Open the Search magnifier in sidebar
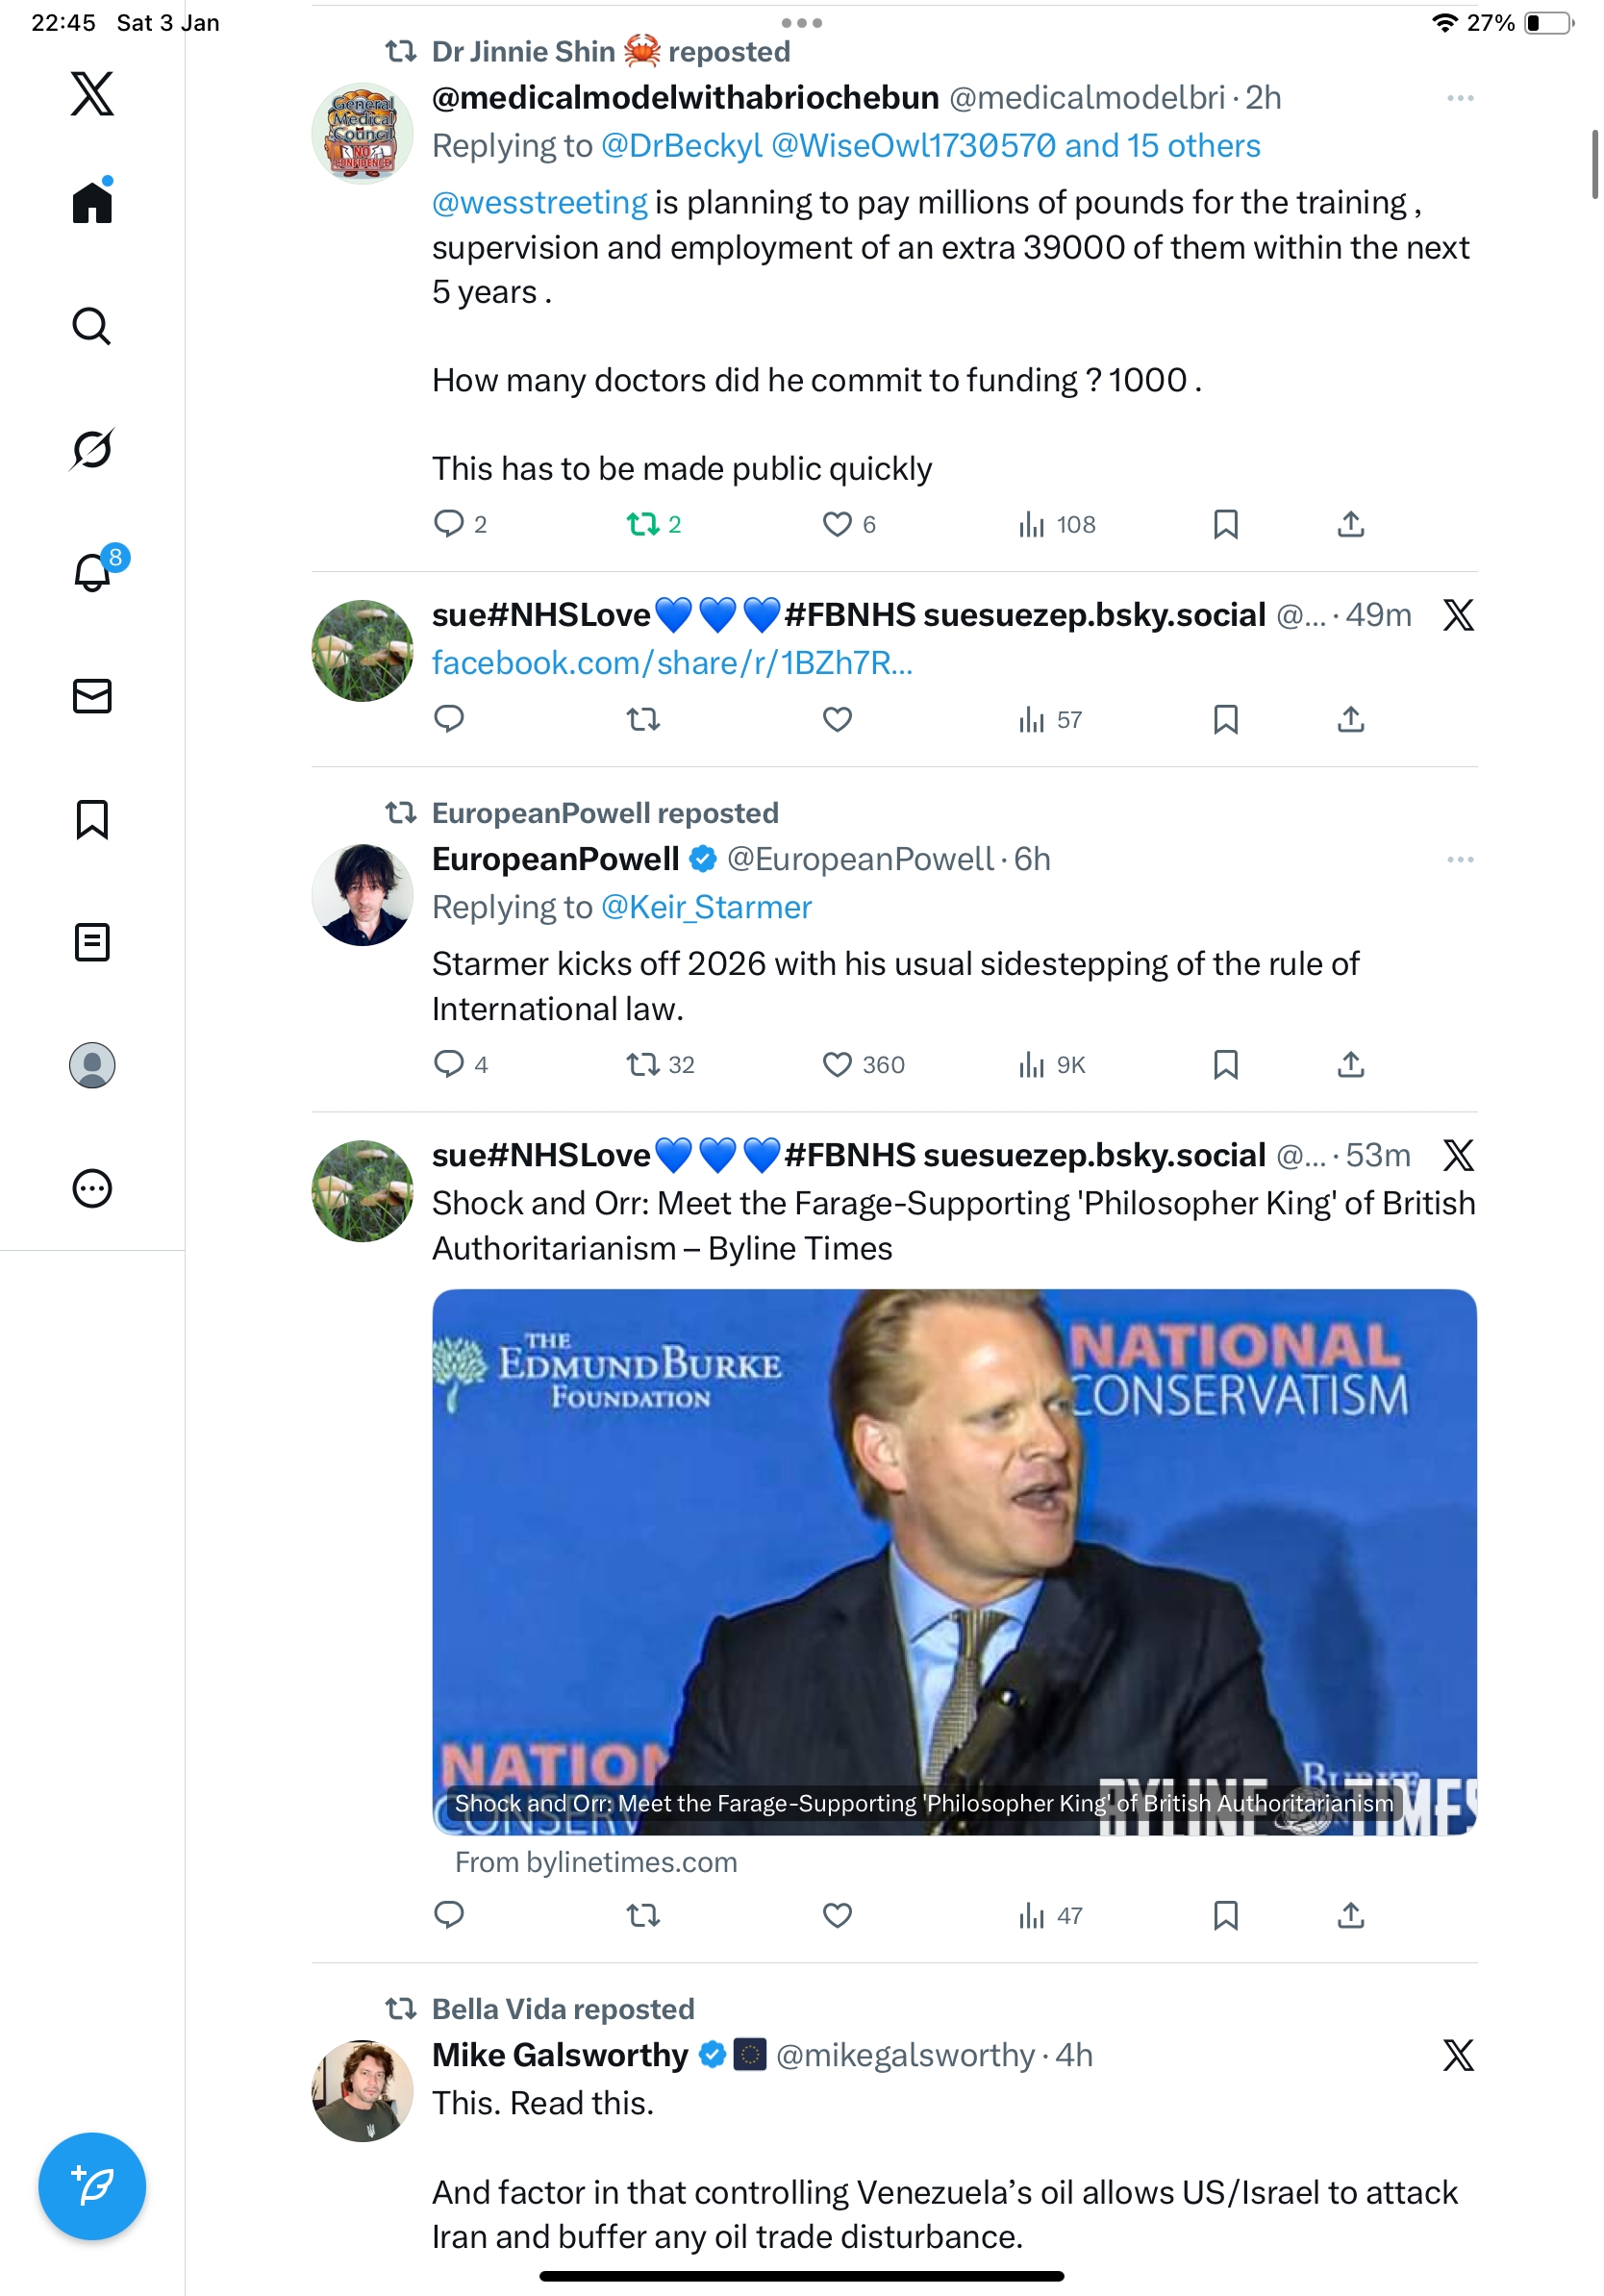Viewport: 1604px width, 2296px height. (92, 326)
